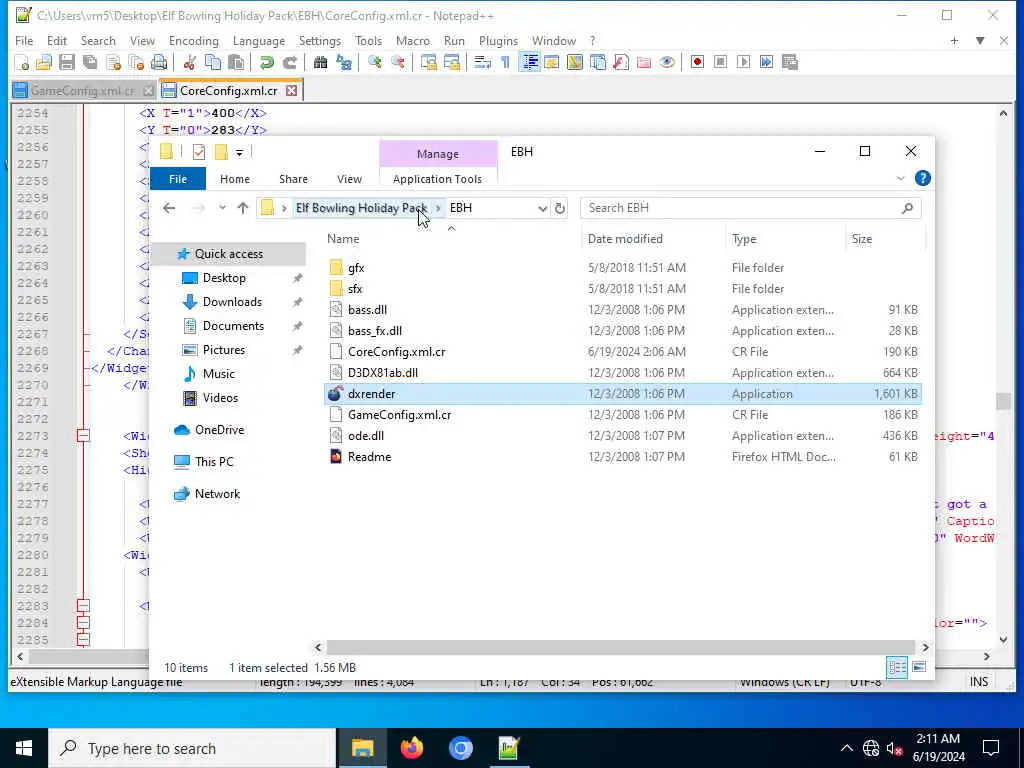Click the Function List toolbar icon
1024x768 pixels.
pyautogui.click(x=621, y=63)
